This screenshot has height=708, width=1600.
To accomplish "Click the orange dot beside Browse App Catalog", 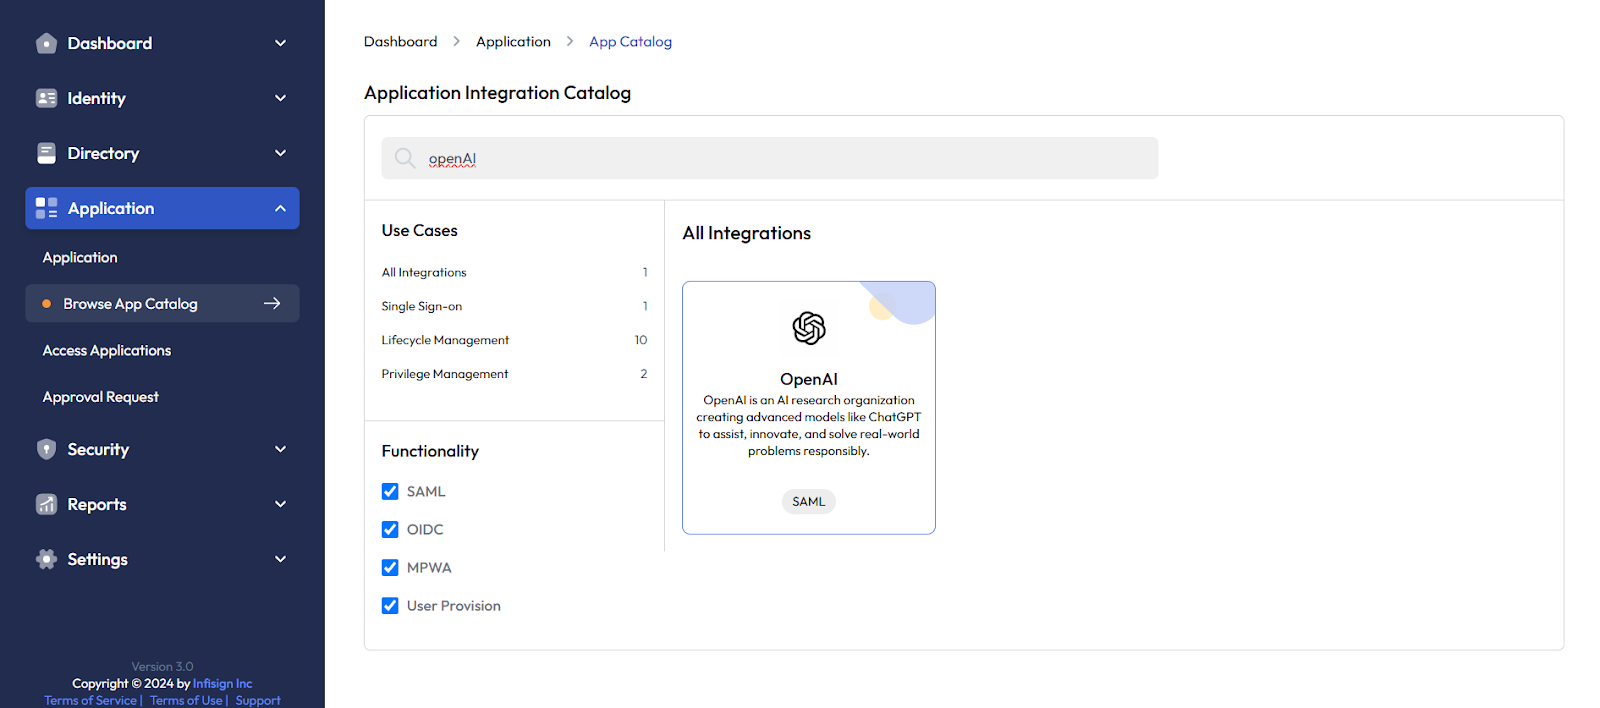I will click(46, 304).
